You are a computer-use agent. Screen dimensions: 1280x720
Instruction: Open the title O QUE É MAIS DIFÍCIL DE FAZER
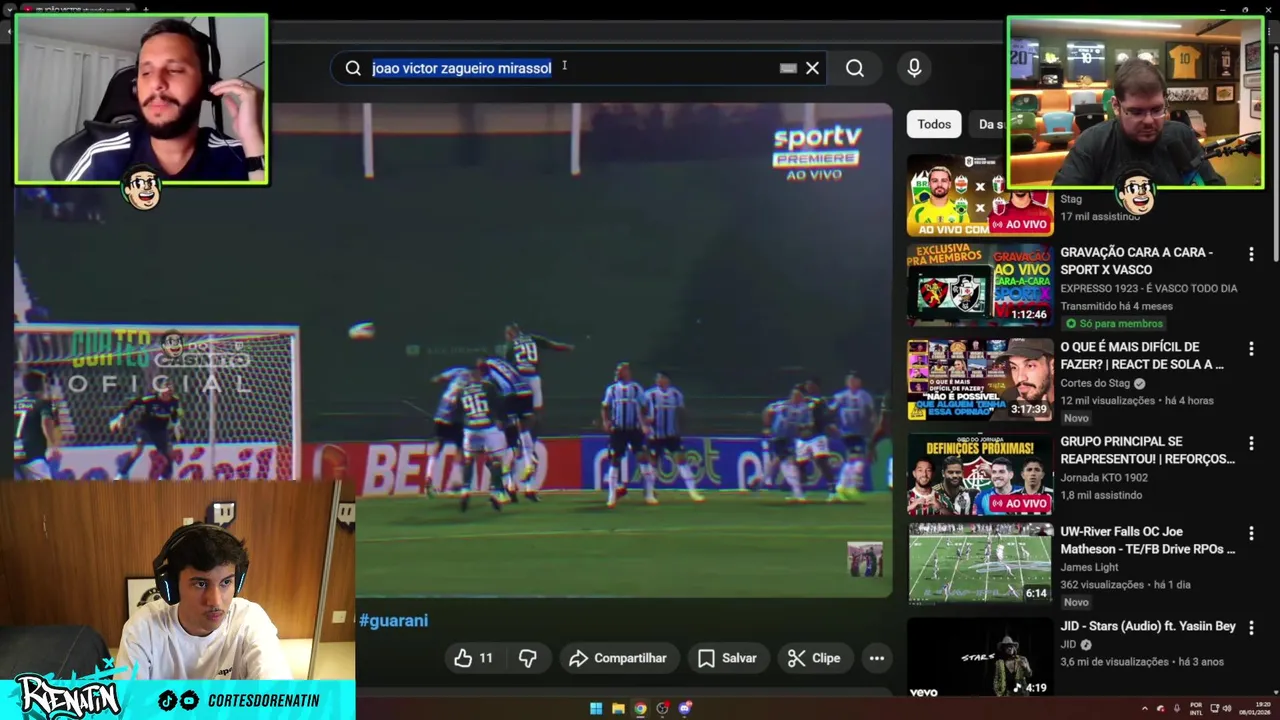[x=1142, y=355]
